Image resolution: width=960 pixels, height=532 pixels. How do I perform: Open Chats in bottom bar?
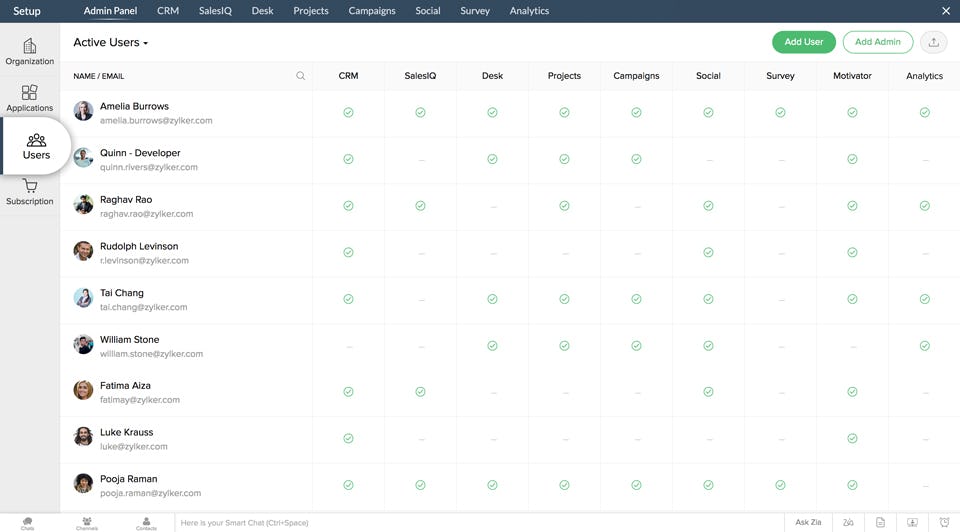point(28,523)
